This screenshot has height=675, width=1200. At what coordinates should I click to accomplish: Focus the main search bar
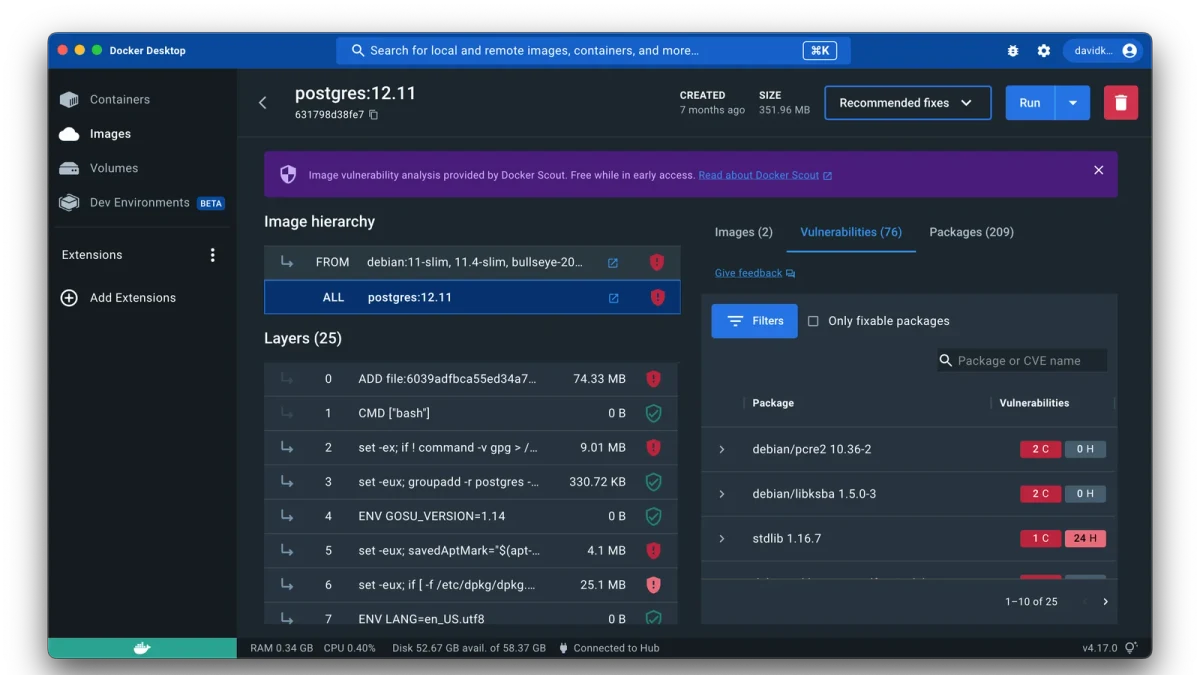[593, 50]
